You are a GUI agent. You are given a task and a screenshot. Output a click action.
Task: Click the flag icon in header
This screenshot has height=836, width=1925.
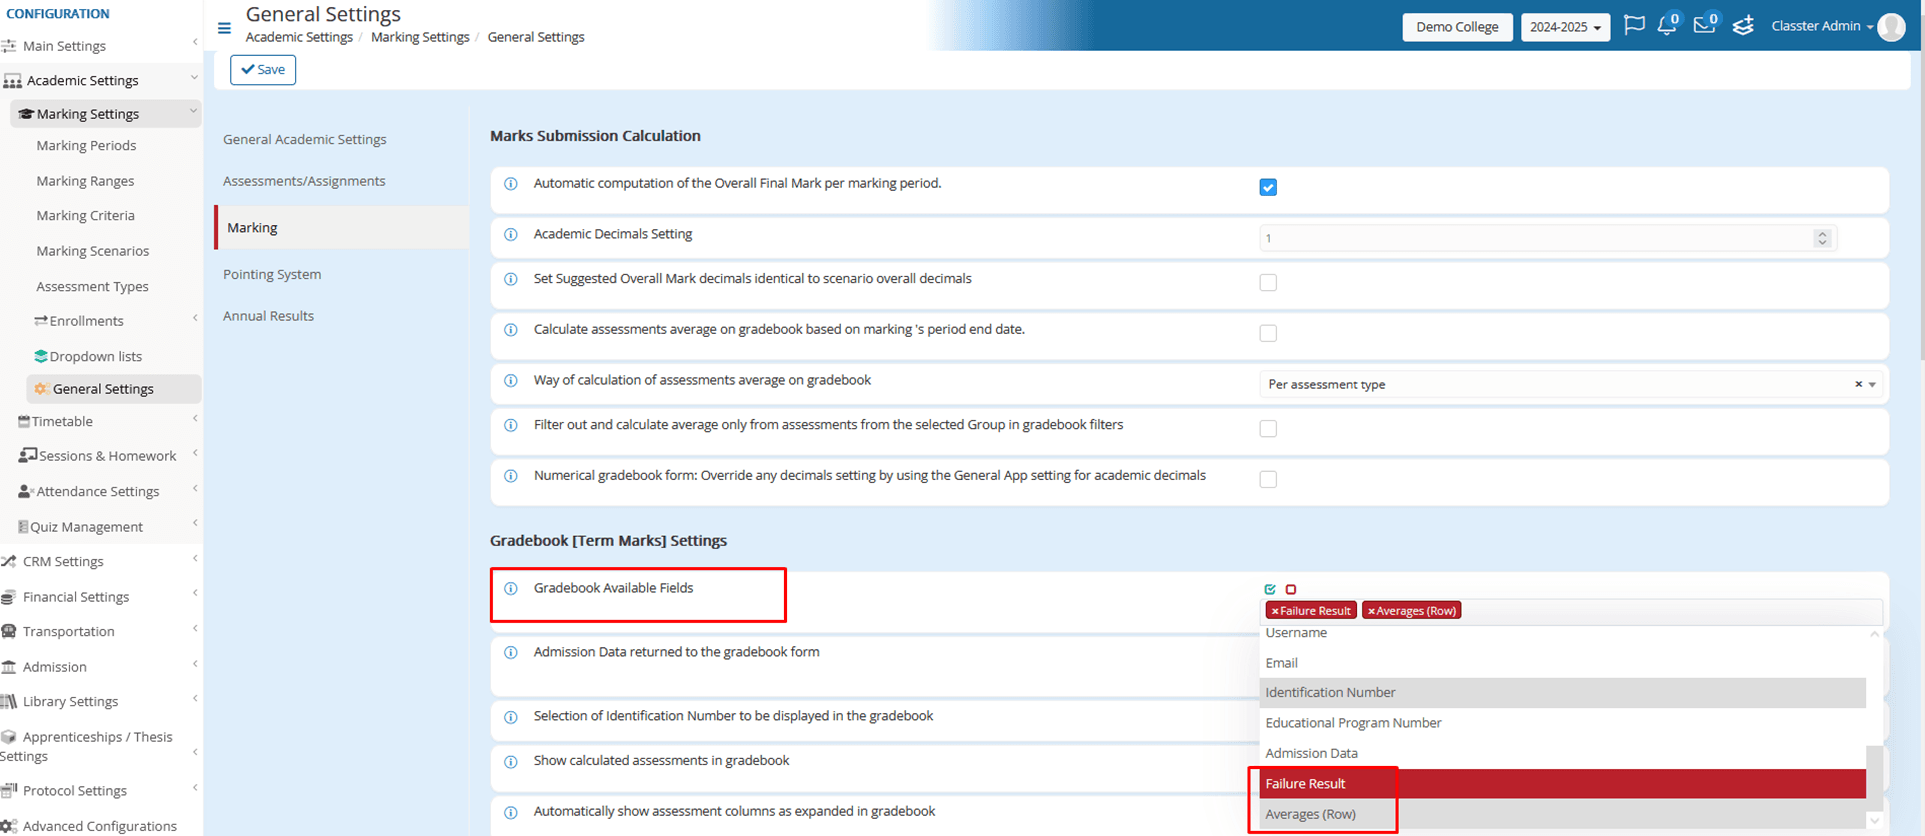[x=1634, y=26]
